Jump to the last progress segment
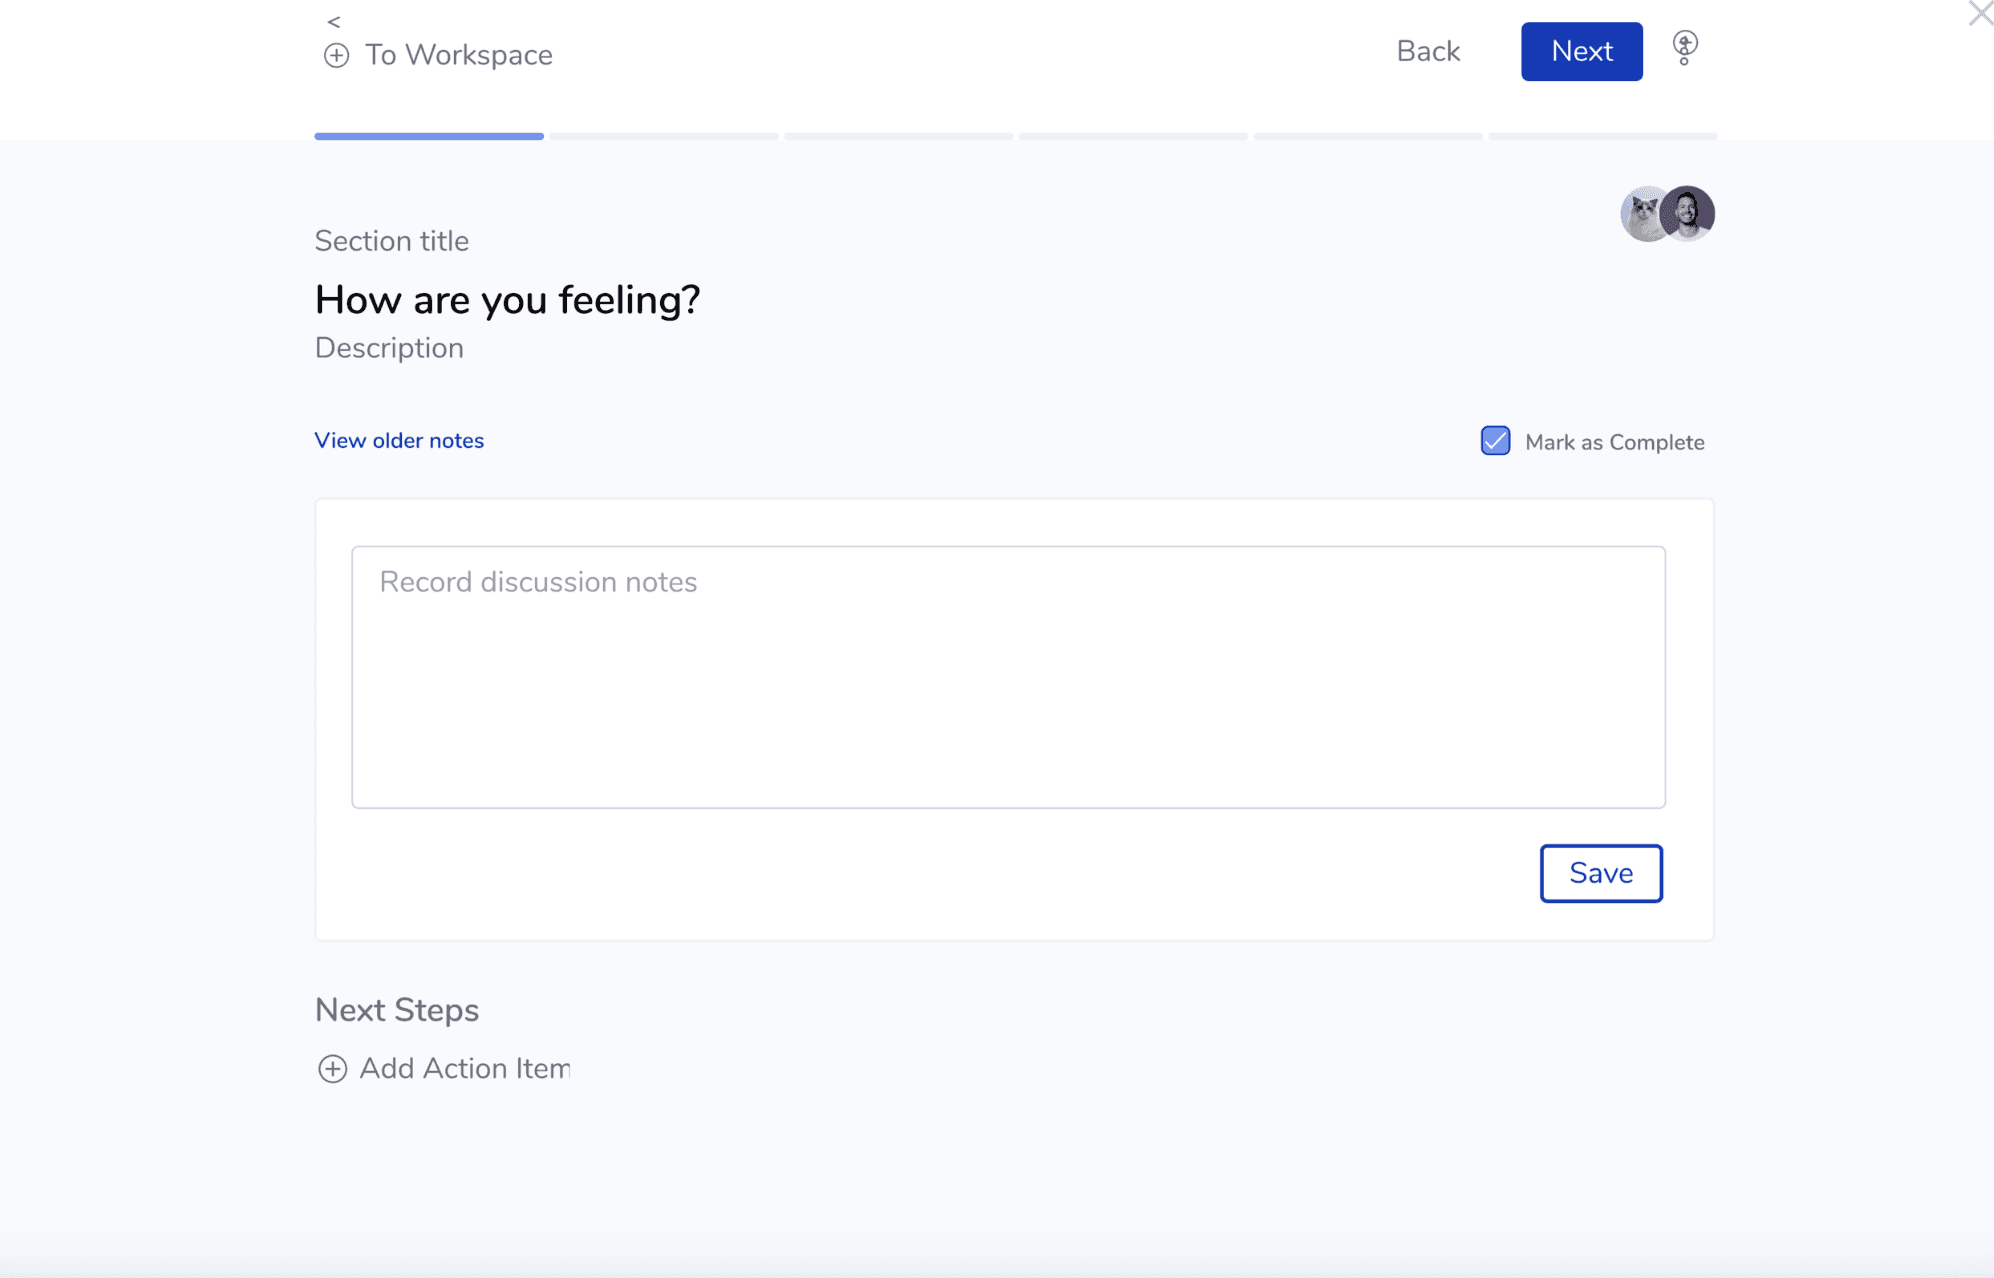Screen dimensions: 1994x1278 pos(1603,136)
